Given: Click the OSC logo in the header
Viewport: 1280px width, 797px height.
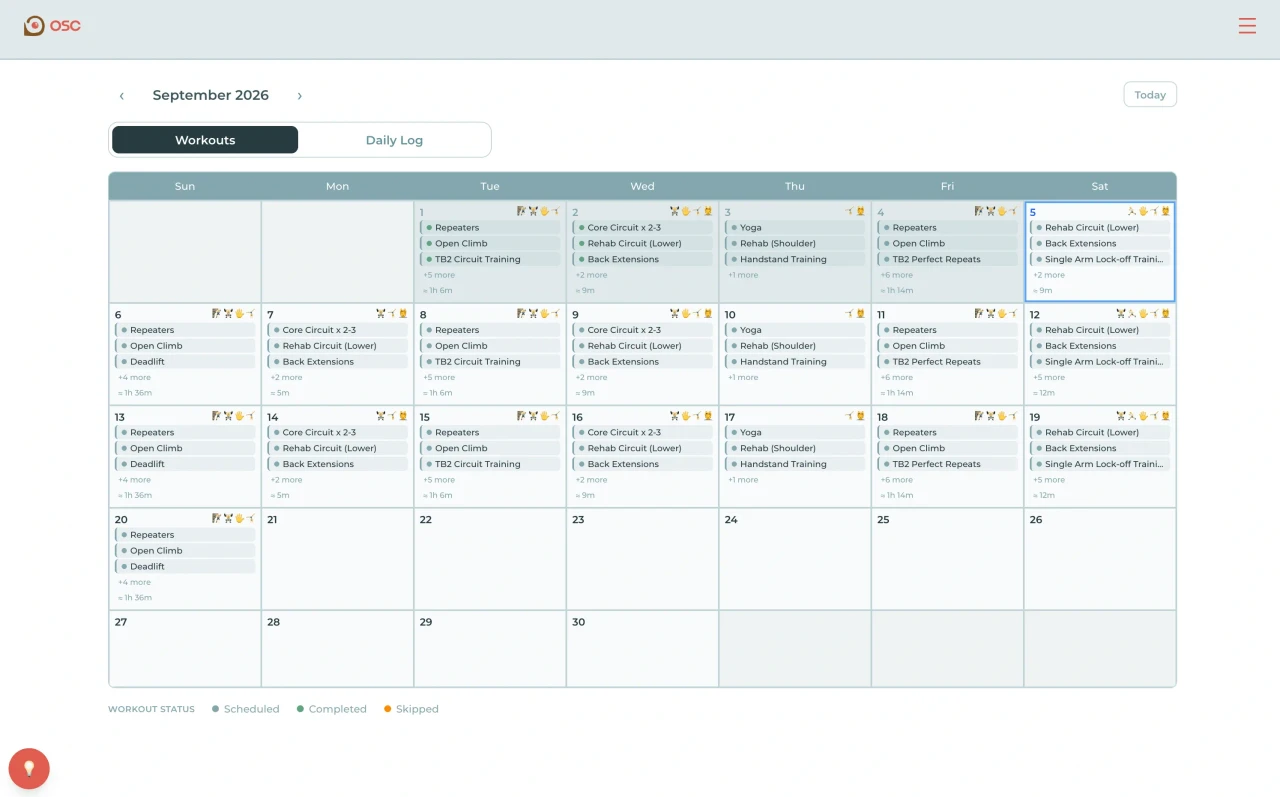Looking at the screenshot, I should (52, 26).
